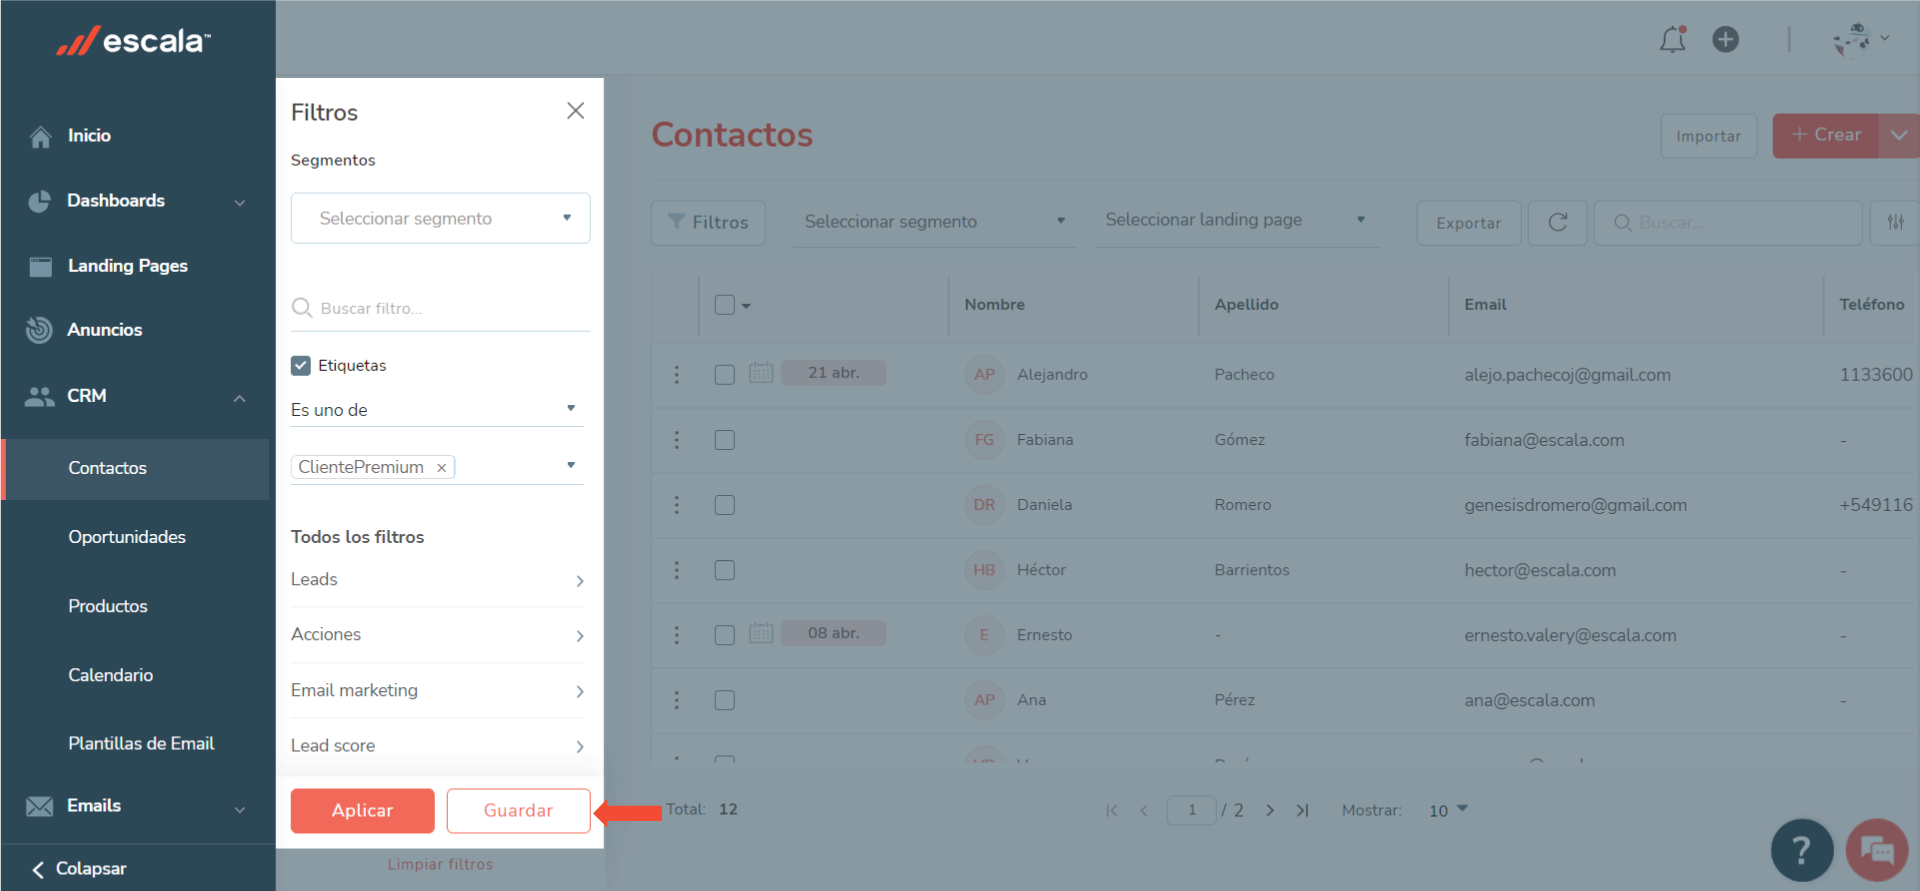Viewport: 1920px width, 891px height.
Task: Open row options for Daniela Romero
Action: 677,505
